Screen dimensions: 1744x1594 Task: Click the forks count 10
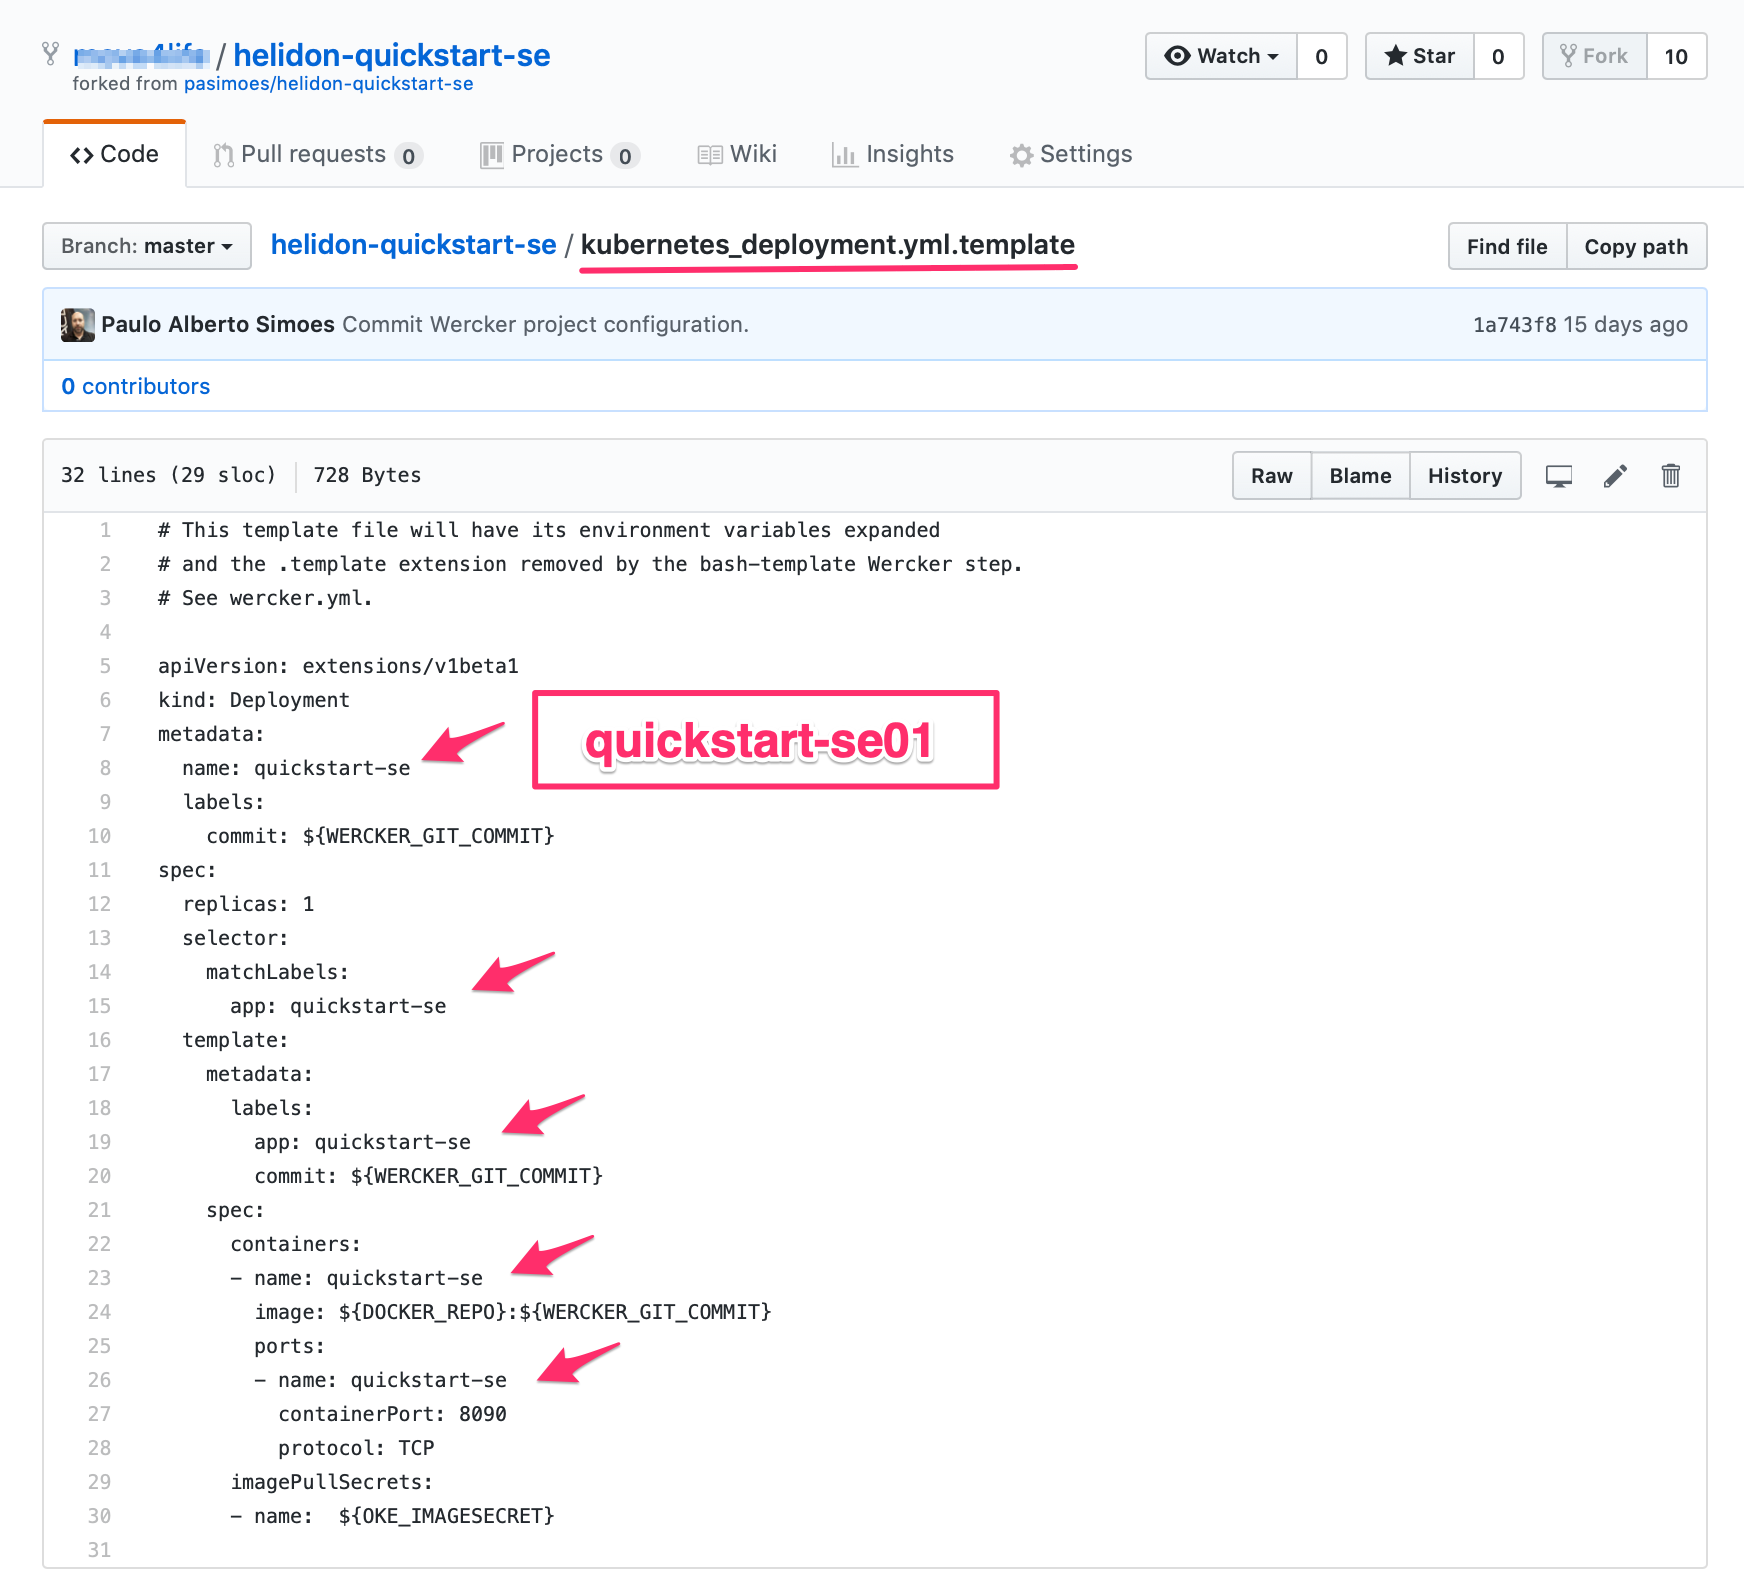coord(1676,56)
